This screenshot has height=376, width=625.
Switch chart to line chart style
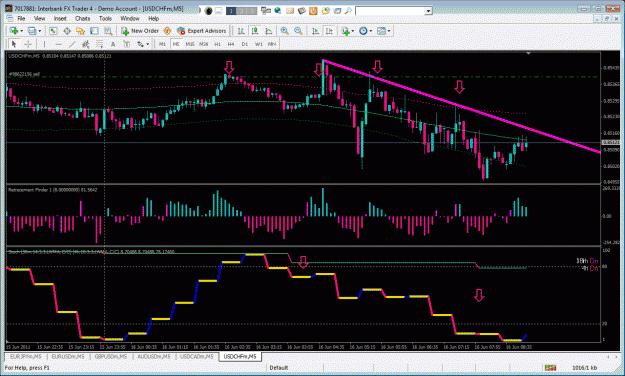(269, 31)
